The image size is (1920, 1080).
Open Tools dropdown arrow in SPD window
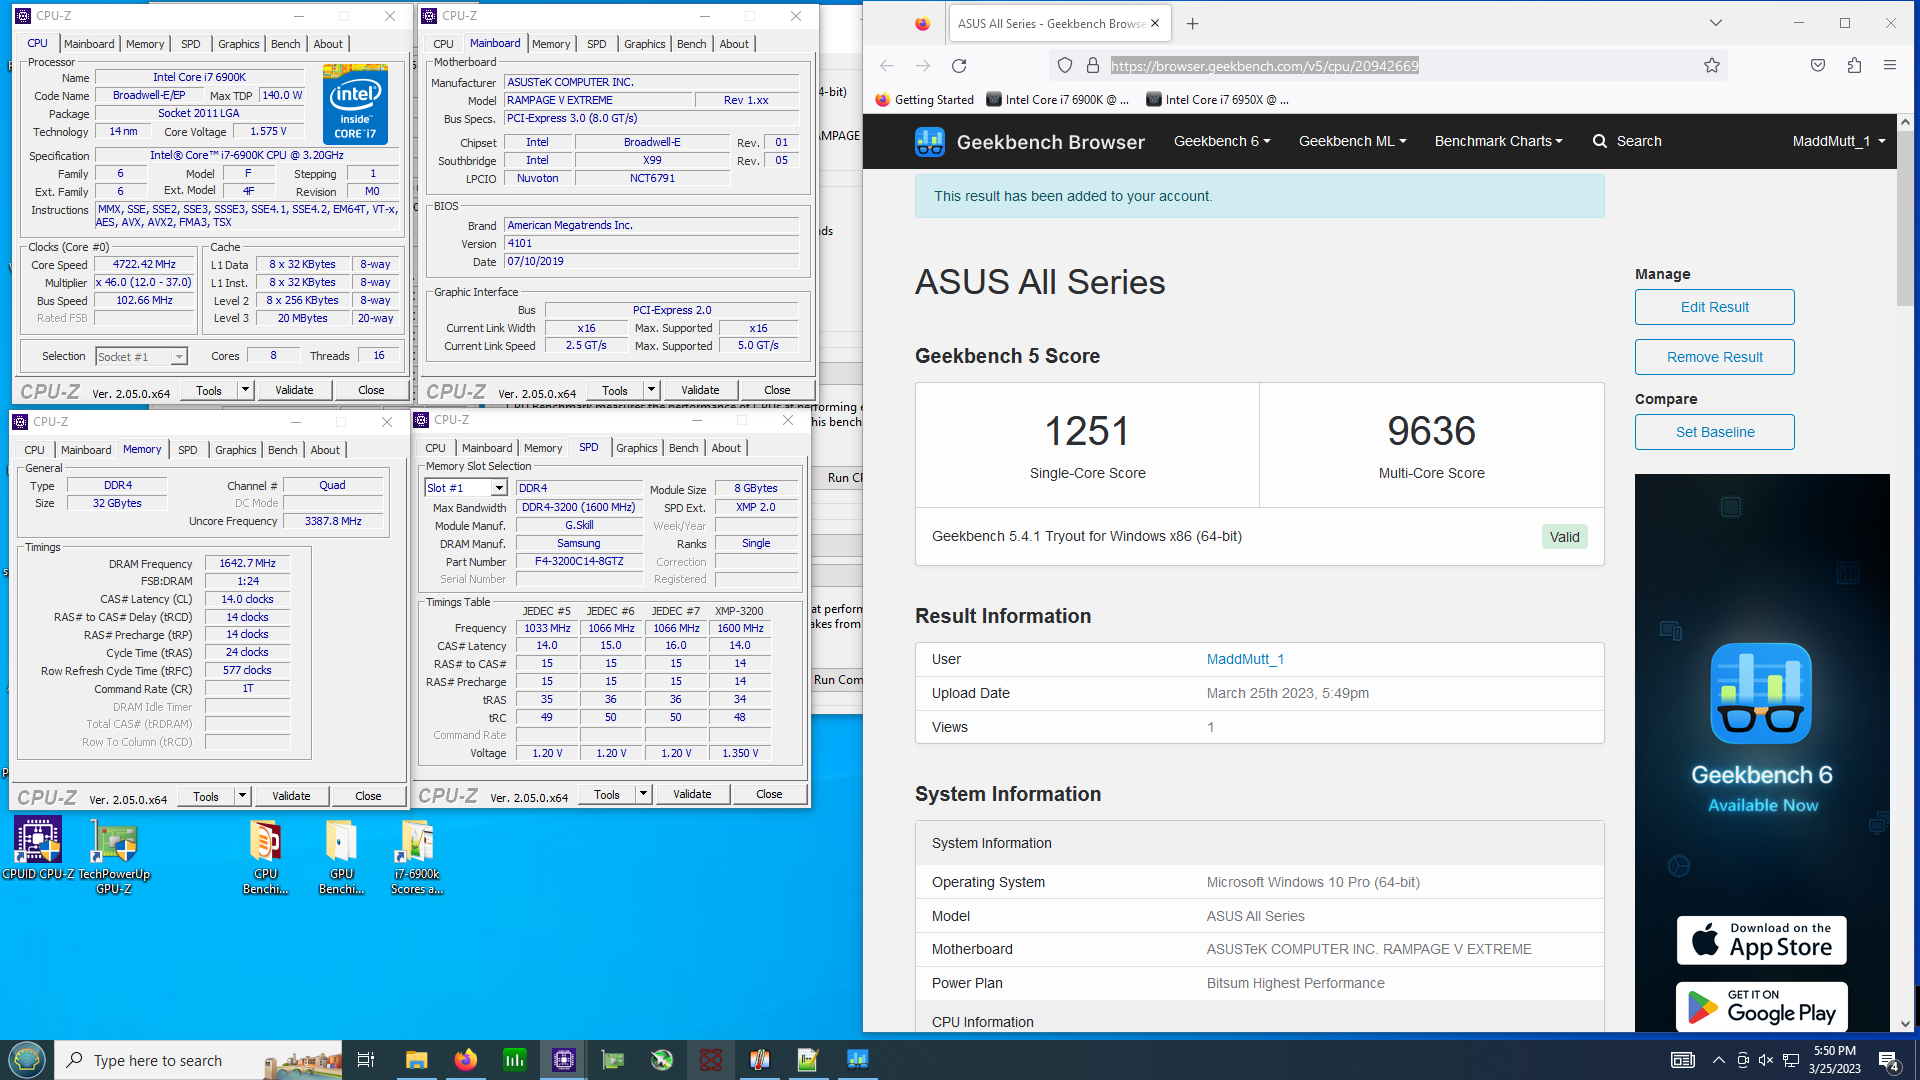[x=643, y=794]
